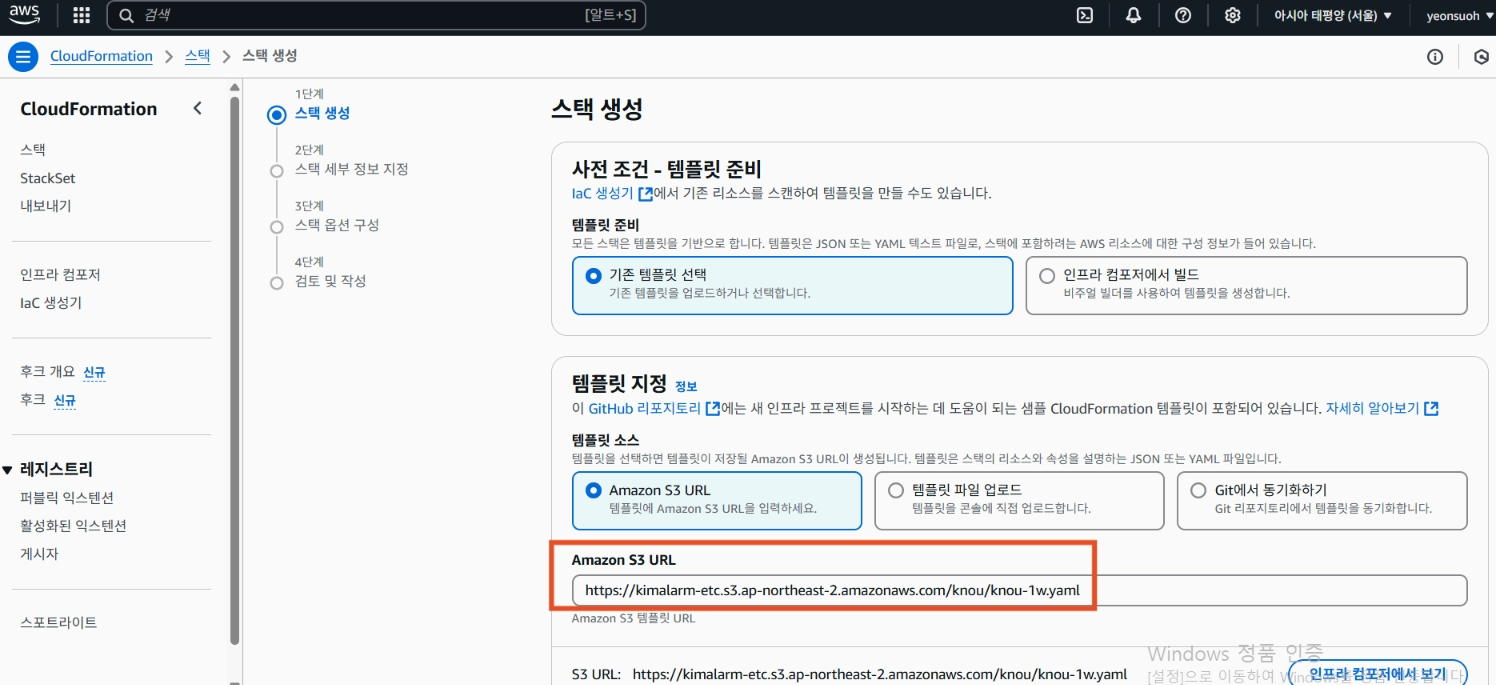Open the GitHub 리포지토리 link
The width and height of the screenshot is (1496, 685).
pos(645,408)
